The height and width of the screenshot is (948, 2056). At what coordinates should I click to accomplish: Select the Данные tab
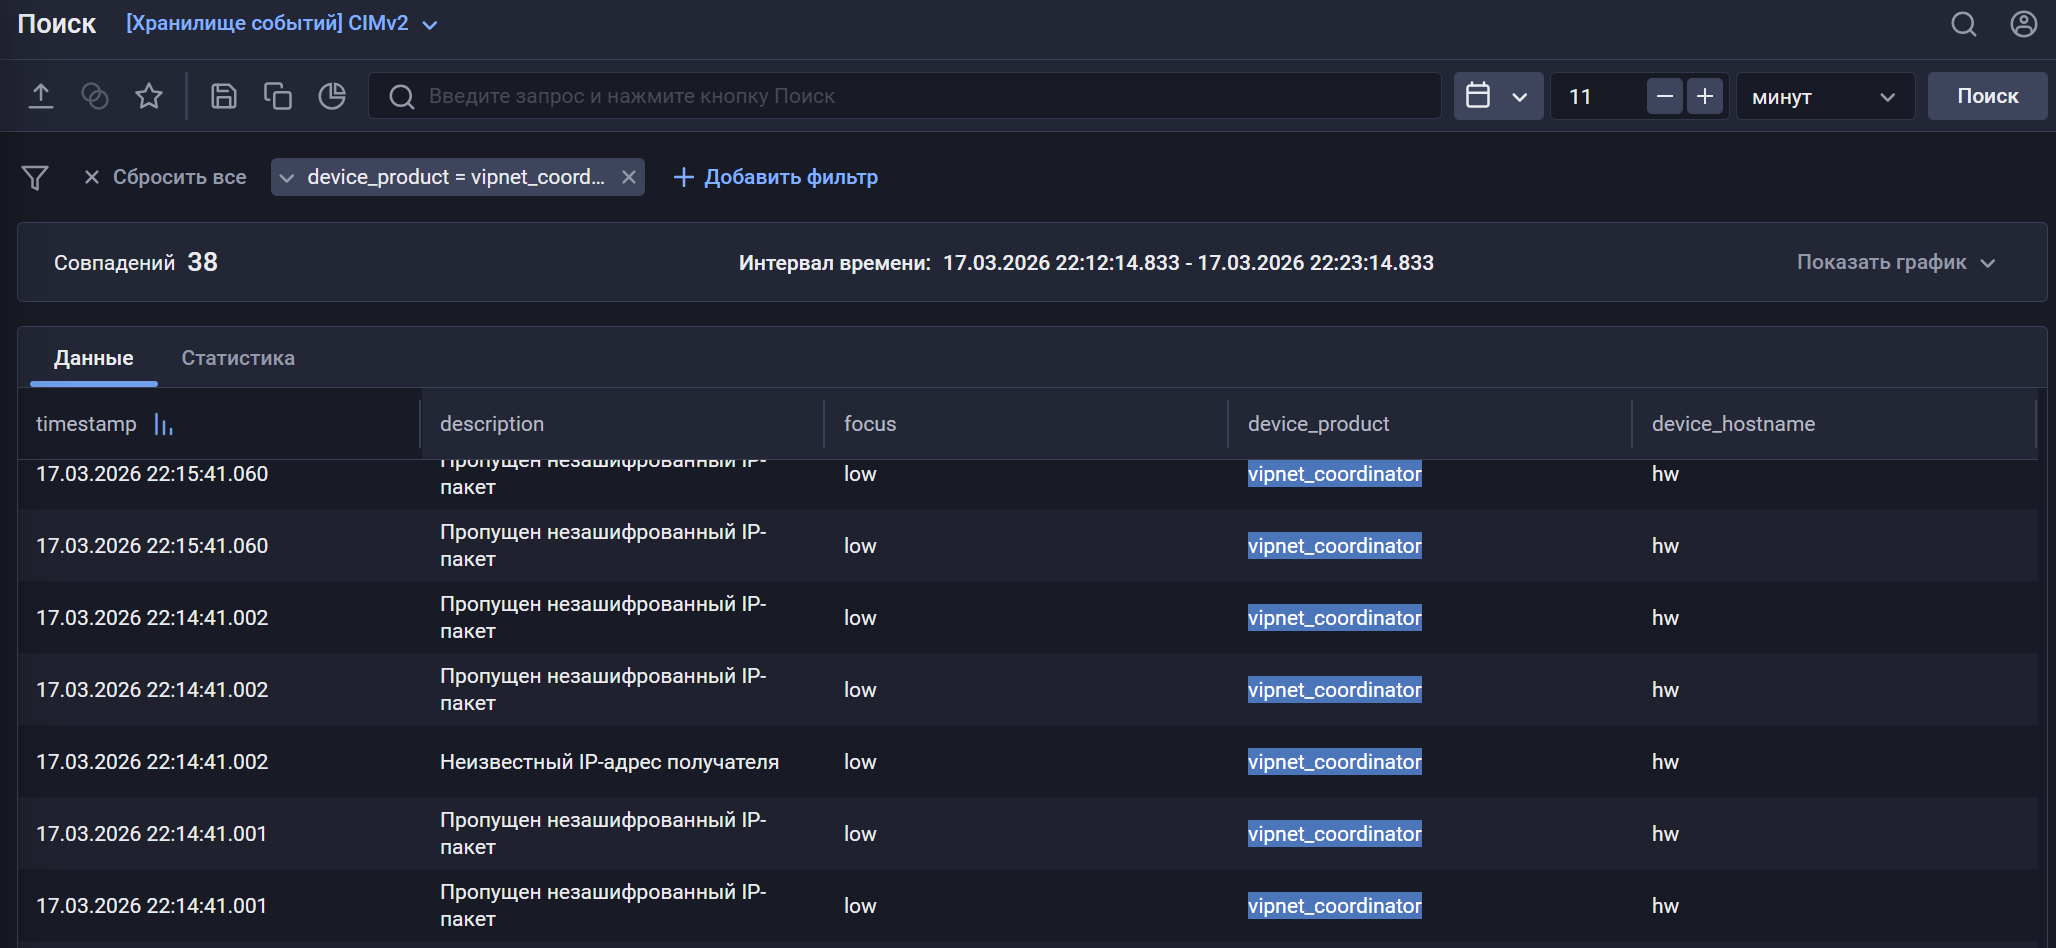click(93, 357)
